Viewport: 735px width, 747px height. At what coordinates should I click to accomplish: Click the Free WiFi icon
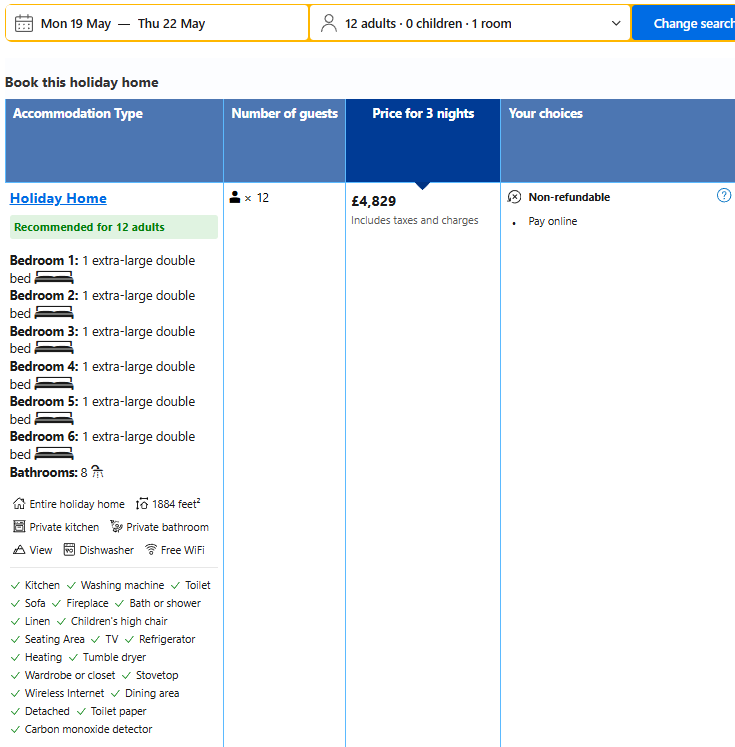coord(151,550)
